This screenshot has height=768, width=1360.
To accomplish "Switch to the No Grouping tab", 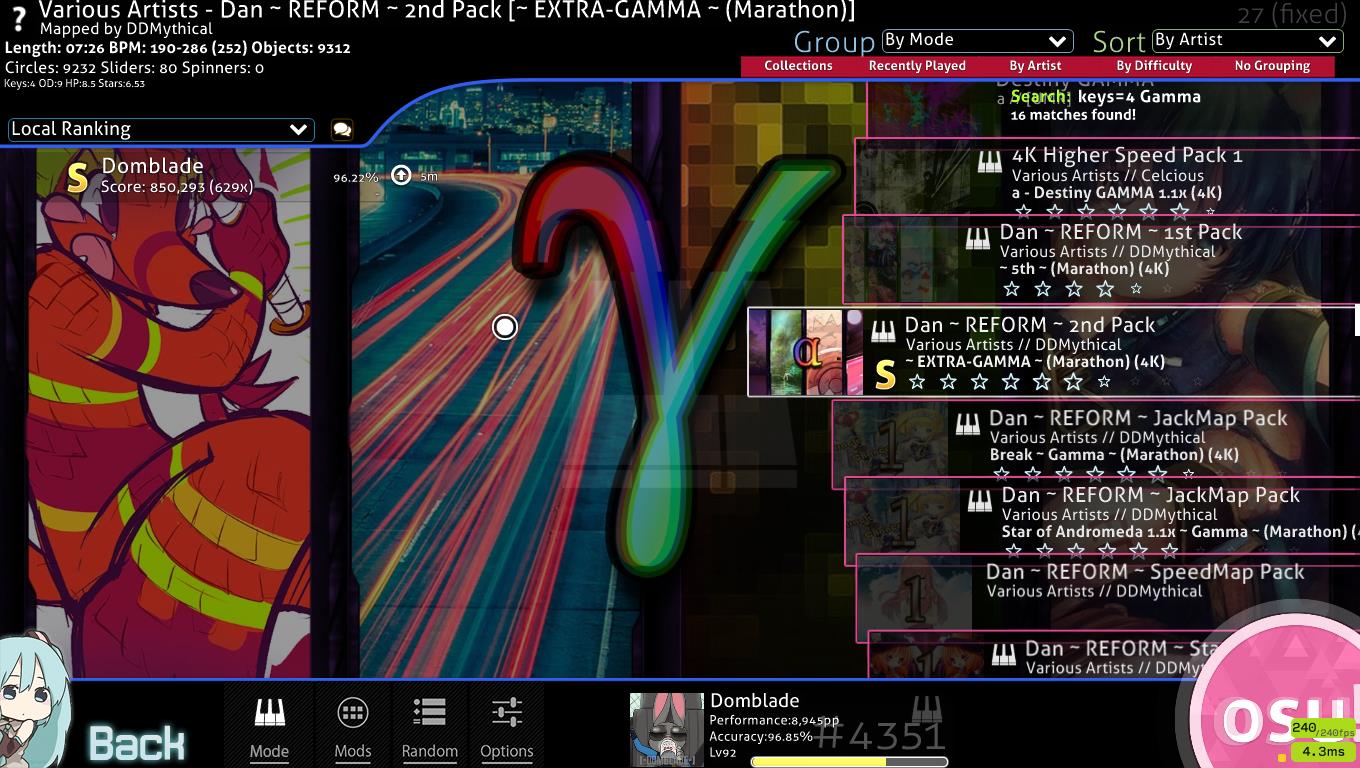I will pyautogui.click(x=1272, y=66).
